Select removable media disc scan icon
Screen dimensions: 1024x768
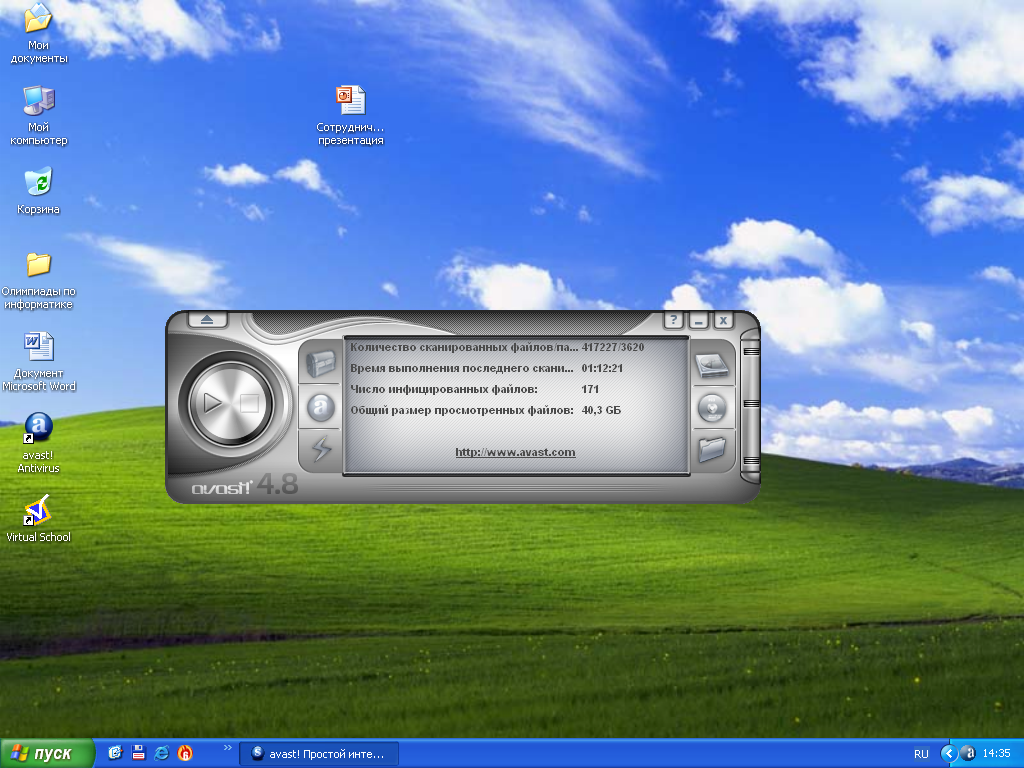pyautogui.click(x=712, y=408)
